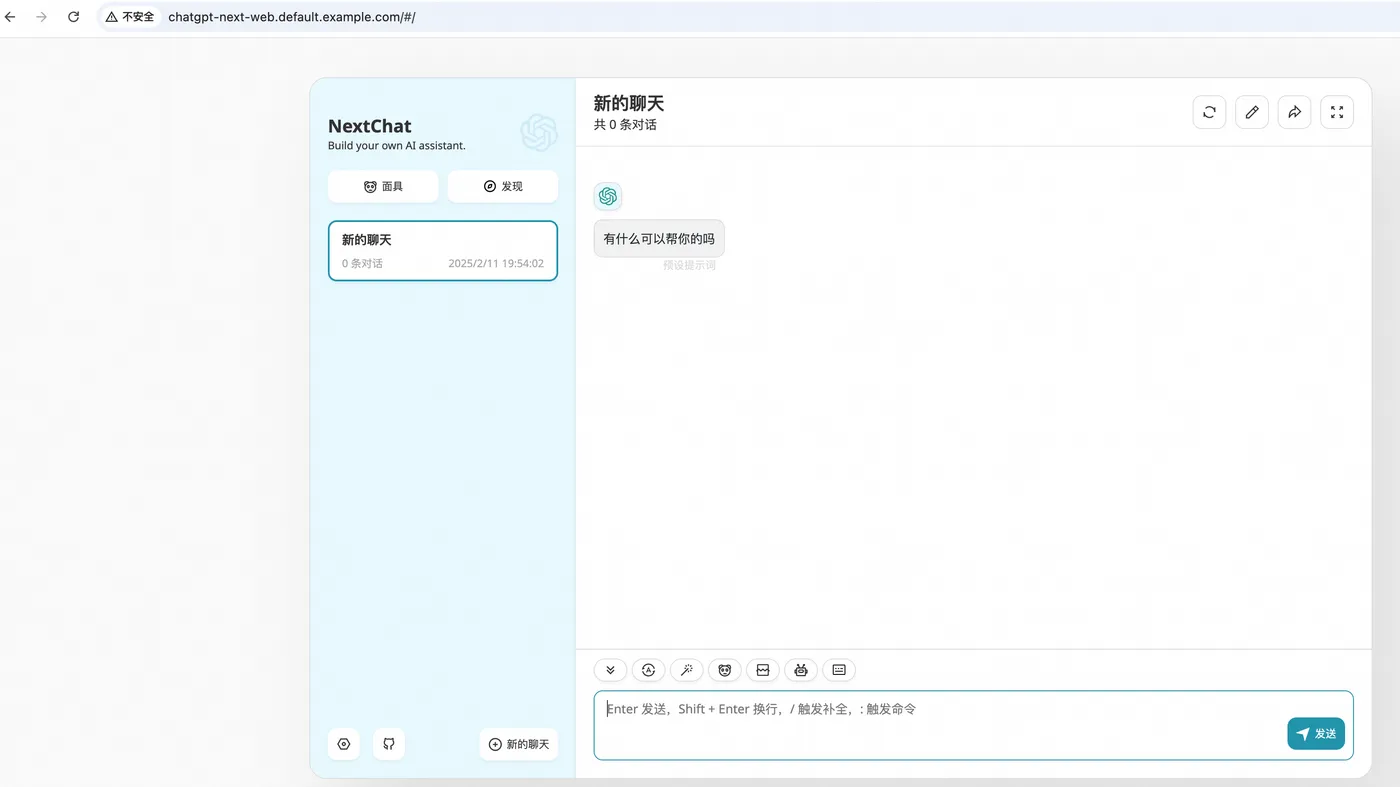The height and width of the screenshot is (787, 1400).
Task: Click the 不安全 site security warning
Action: point(130,17)
